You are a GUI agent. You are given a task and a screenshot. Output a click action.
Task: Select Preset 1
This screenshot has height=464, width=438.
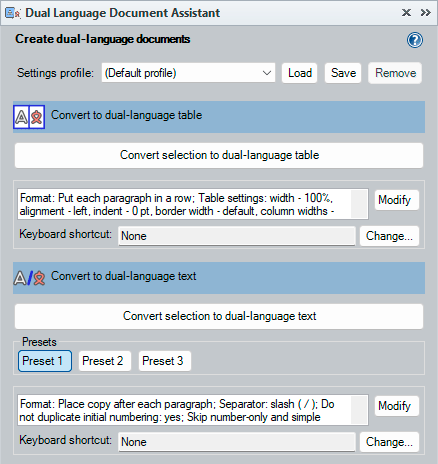45,361
